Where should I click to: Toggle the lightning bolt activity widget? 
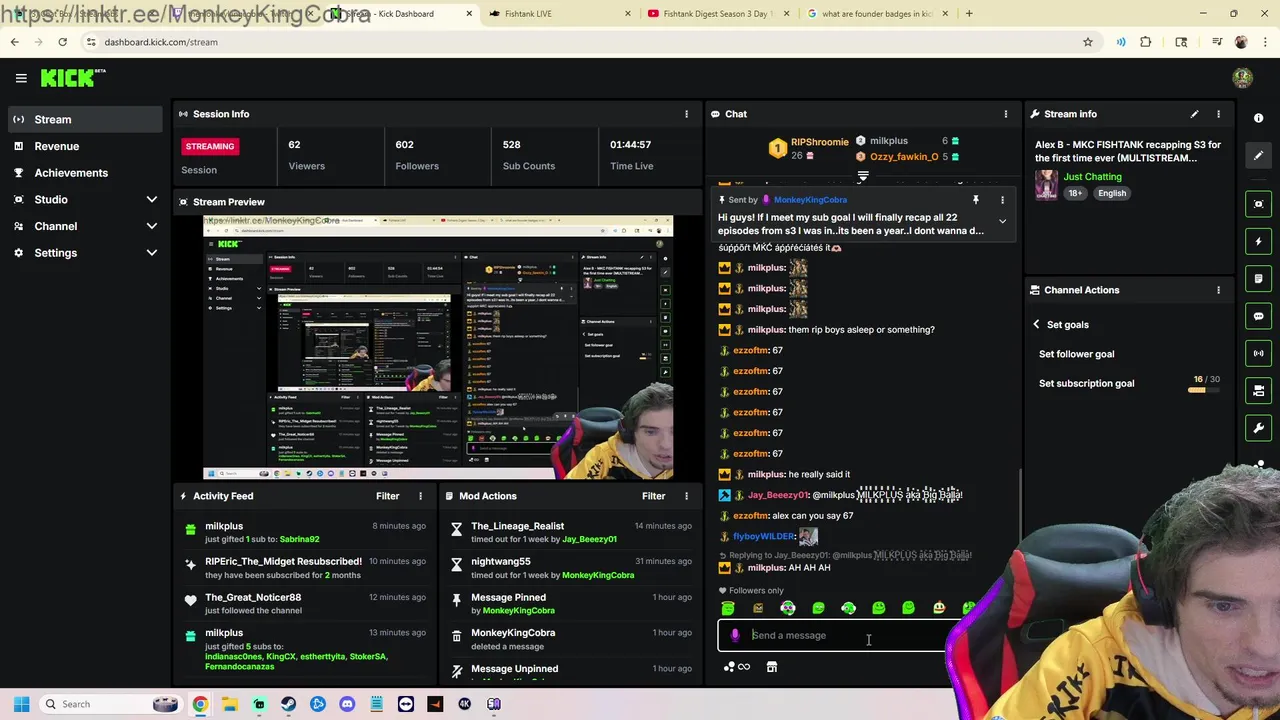1258,241
